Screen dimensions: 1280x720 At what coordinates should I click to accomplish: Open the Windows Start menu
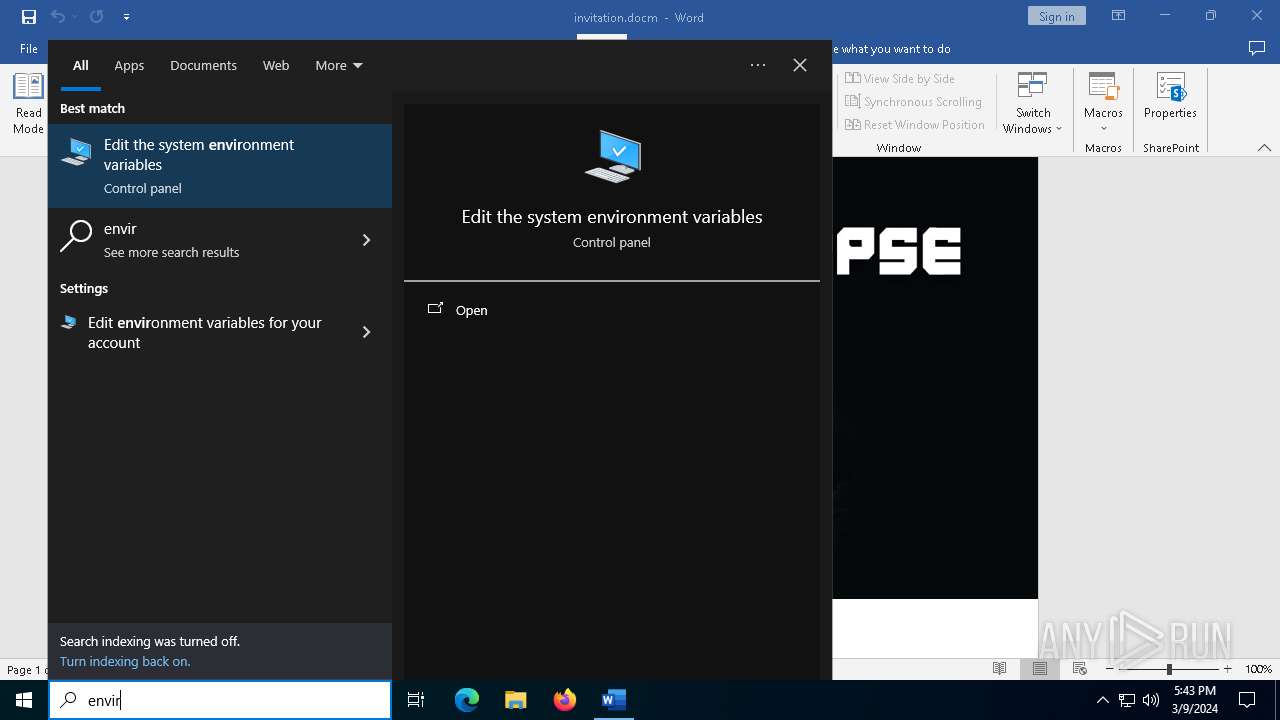(24, 700)
